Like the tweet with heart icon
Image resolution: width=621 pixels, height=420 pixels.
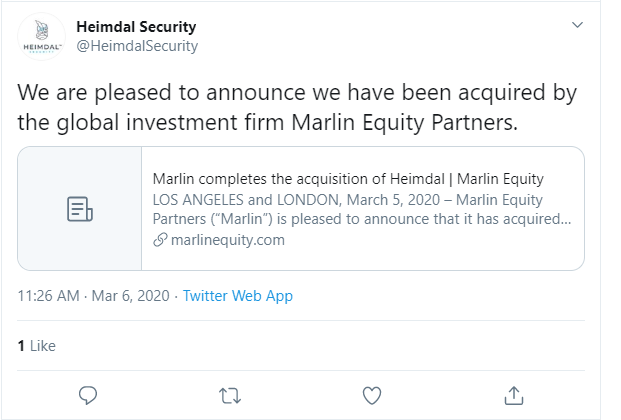pyautogui.click(x=372, y=394)
